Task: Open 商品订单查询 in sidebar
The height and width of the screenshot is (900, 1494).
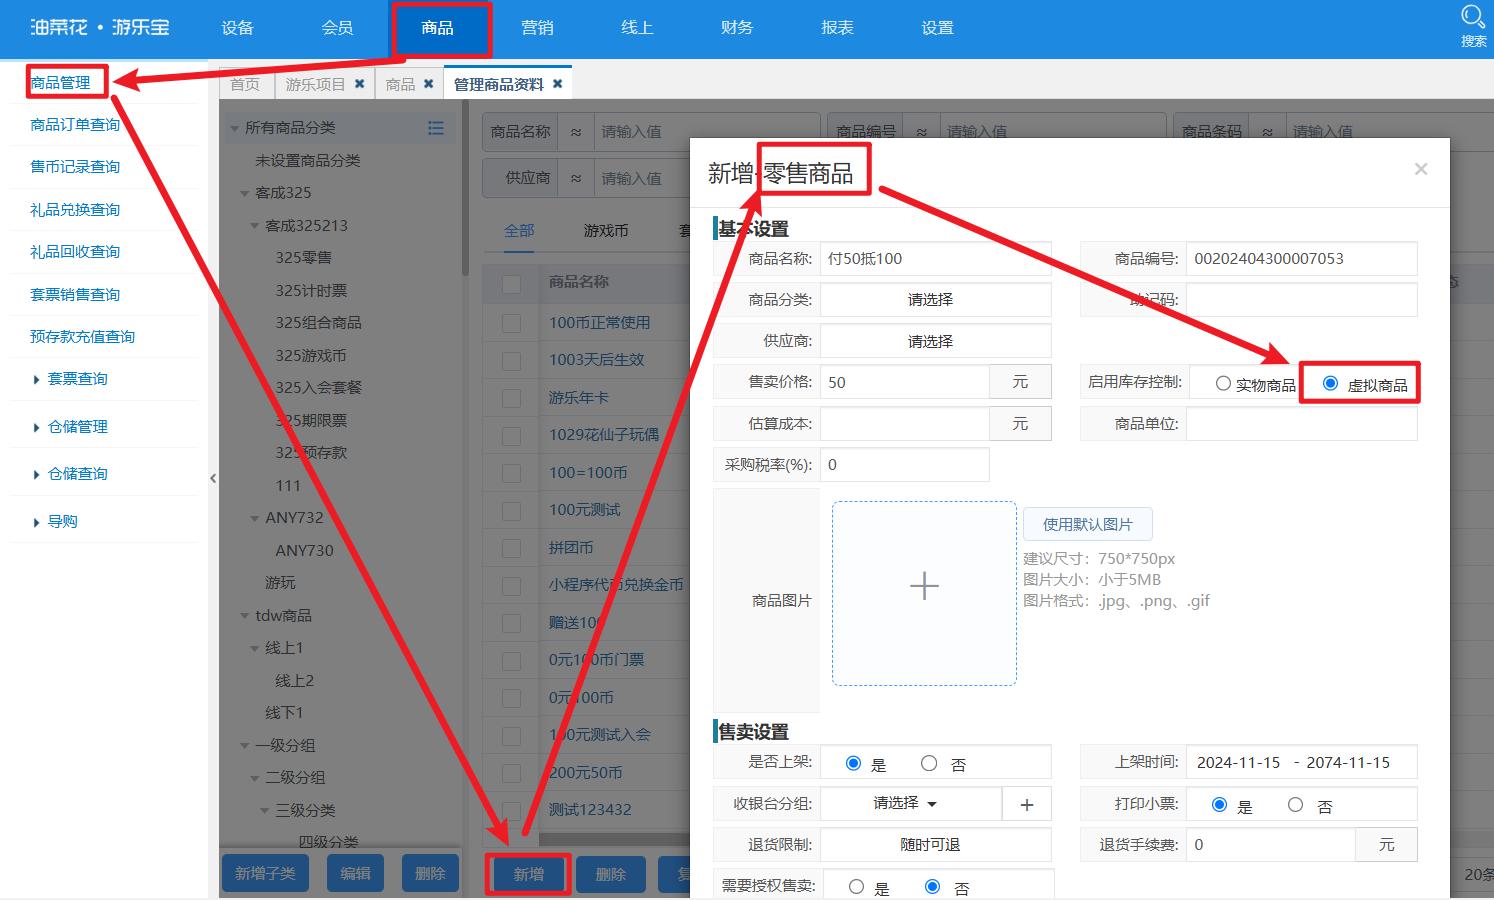Action: point(75,125)
